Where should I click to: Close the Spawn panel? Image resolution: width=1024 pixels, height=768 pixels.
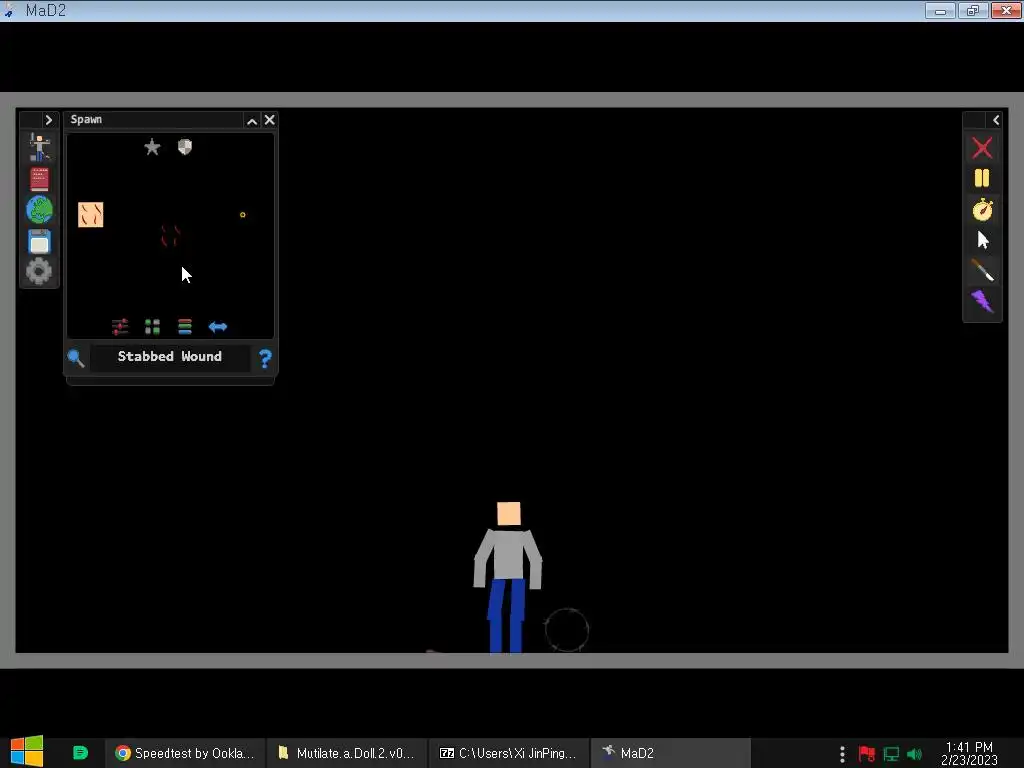(x=270, y=120)
